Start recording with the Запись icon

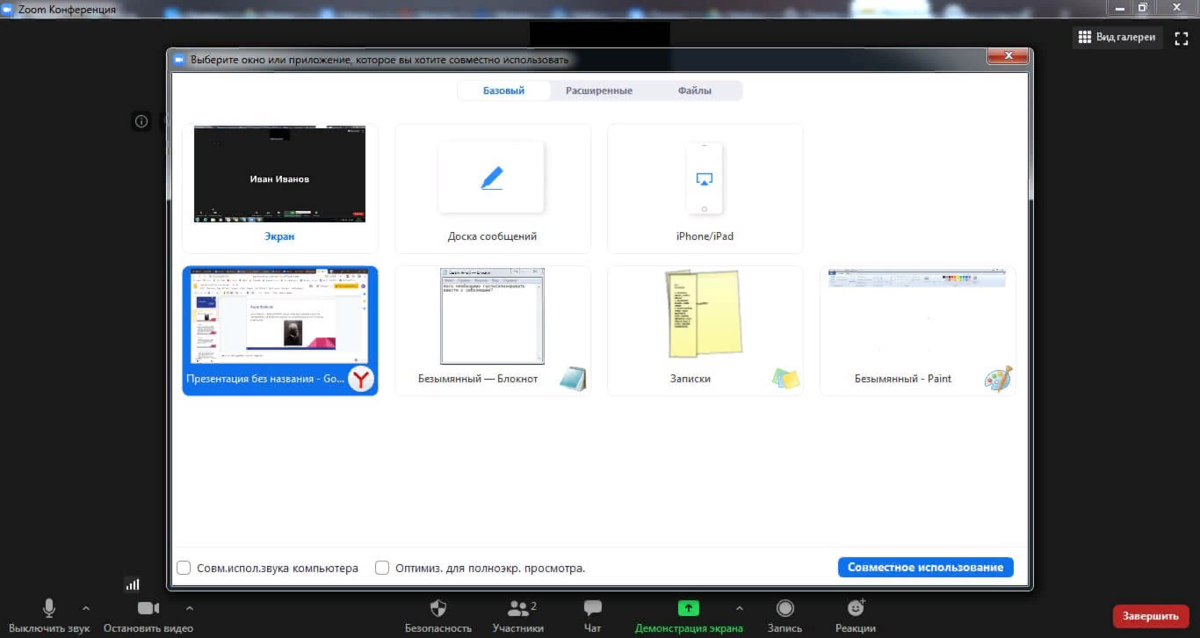[x=785, y=608]
